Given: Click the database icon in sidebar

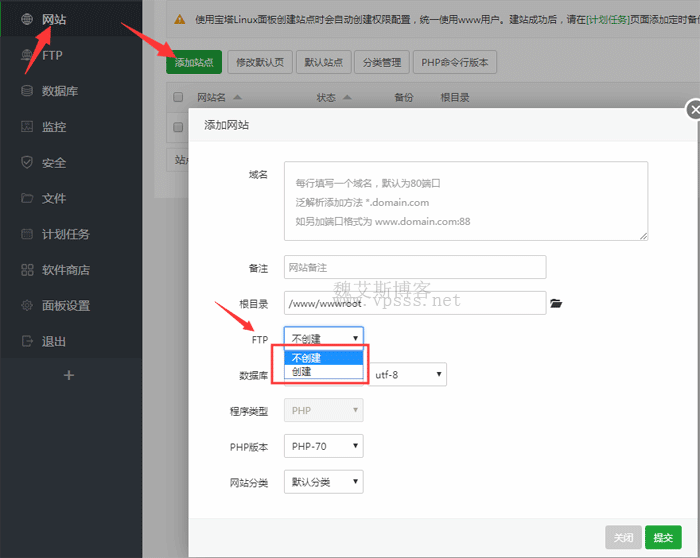Looking at the screenshot, I should coord(27,91).
